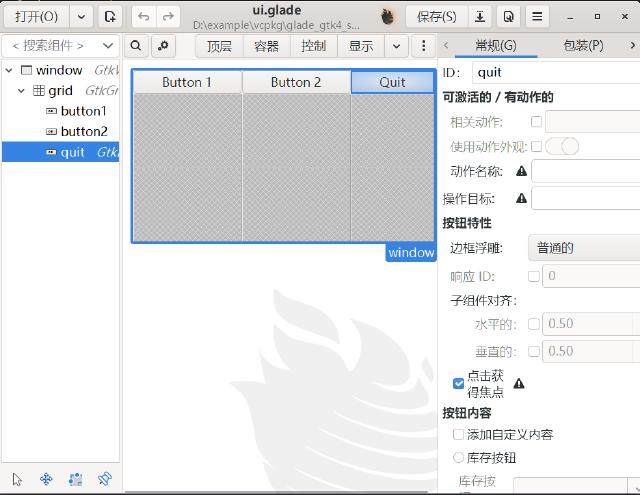Open the 容器 widget group
This screenshot has width=640, height=495.
[267, 46]
